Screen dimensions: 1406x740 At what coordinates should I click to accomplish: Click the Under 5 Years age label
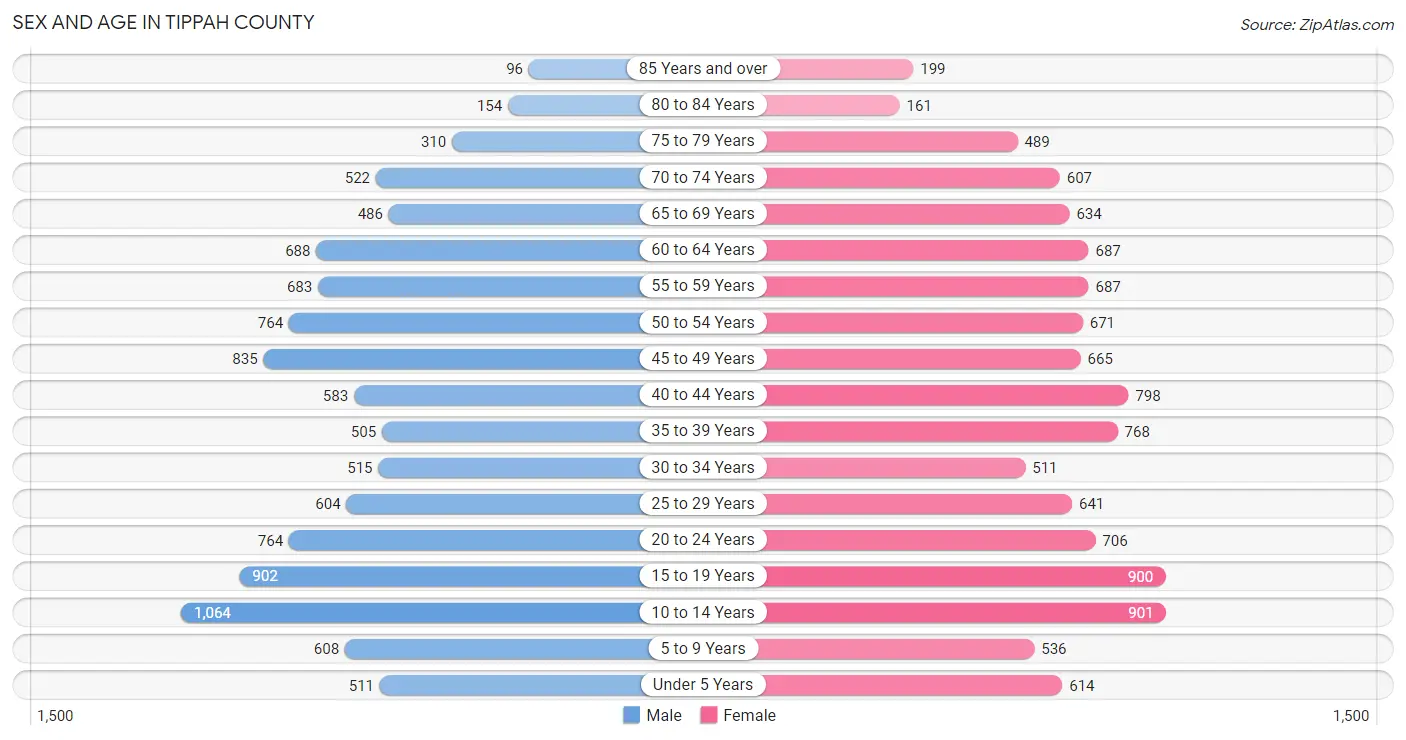tap(703, 685)
